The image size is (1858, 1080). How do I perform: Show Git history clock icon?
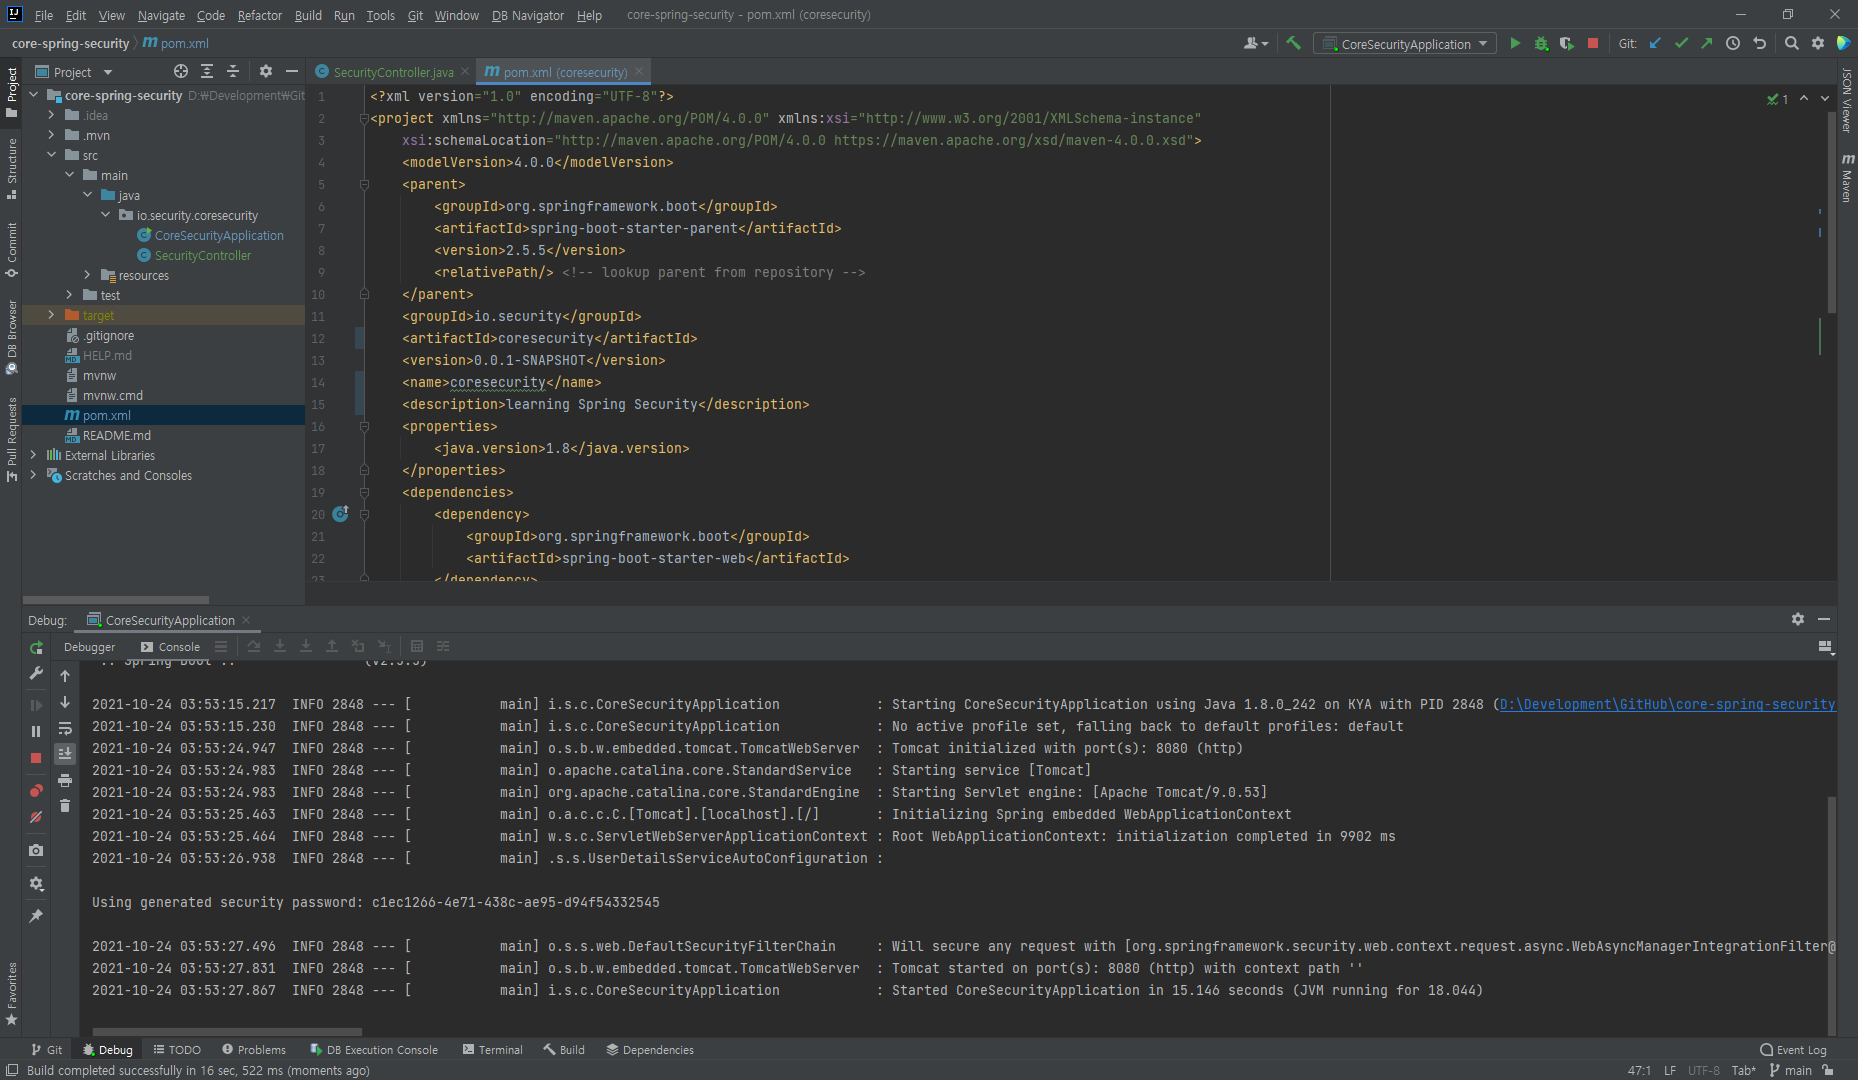(x=1733, y=43)
